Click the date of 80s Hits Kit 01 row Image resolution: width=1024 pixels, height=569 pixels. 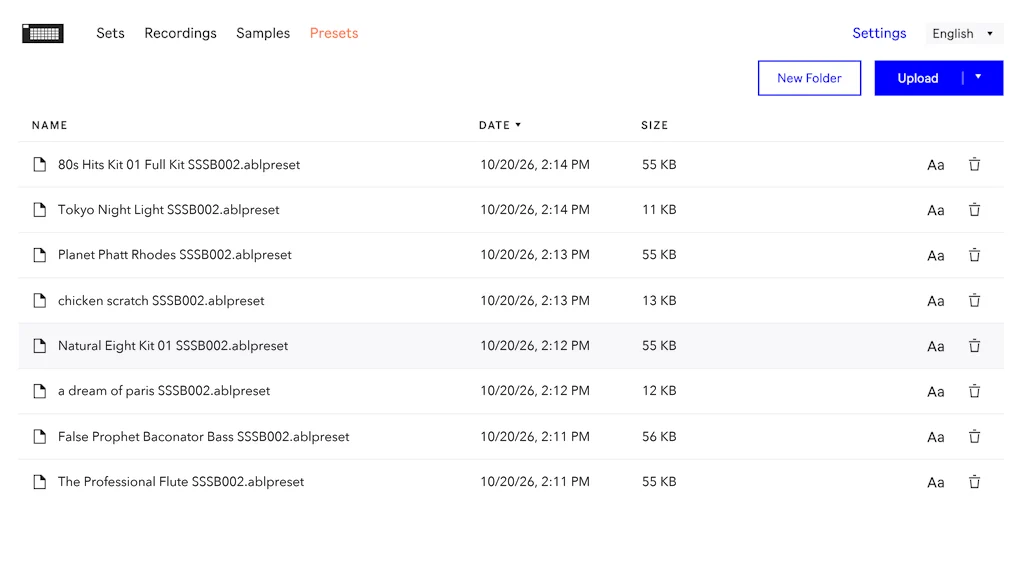pyautogui.click(x=535, y=165)
